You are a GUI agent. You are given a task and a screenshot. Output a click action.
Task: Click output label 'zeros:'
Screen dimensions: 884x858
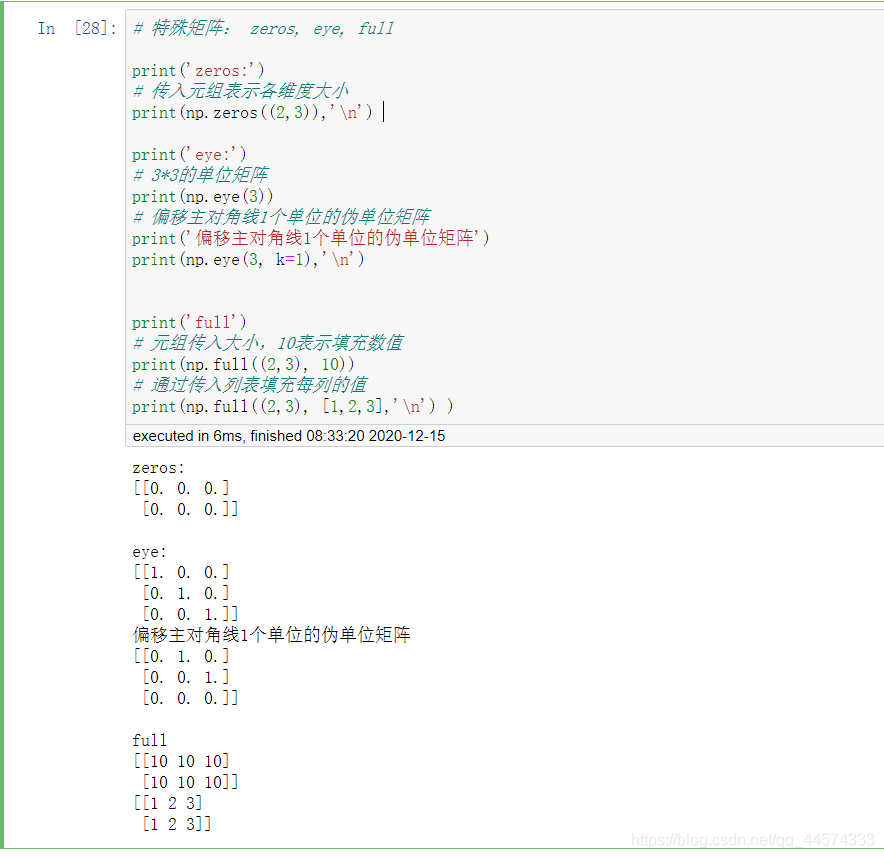coord(158,468)
